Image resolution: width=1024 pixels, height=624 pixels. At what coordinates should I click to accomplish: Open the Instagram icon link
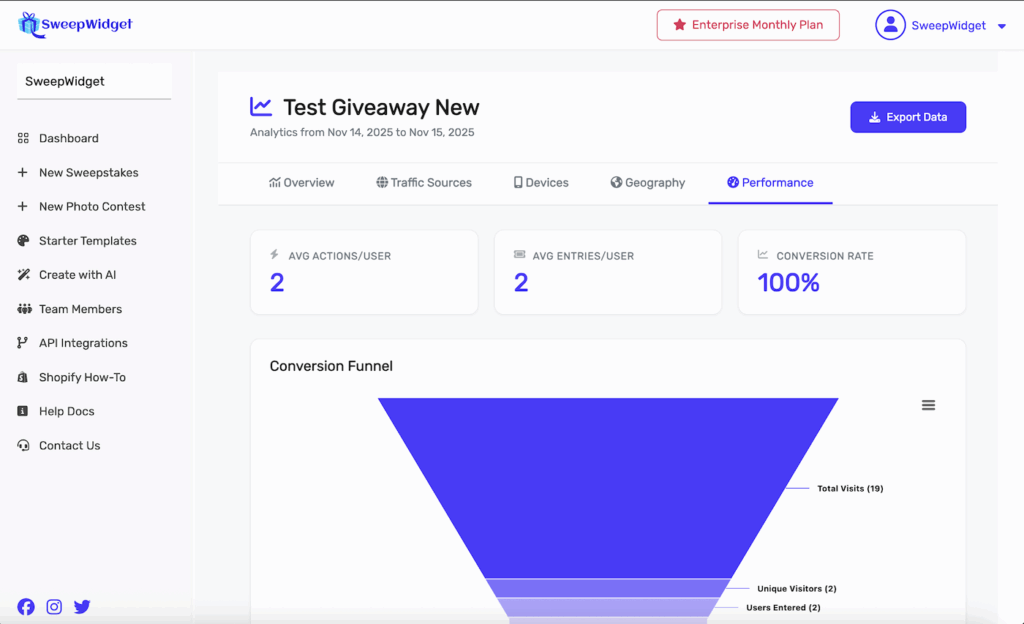pos(54,606)
